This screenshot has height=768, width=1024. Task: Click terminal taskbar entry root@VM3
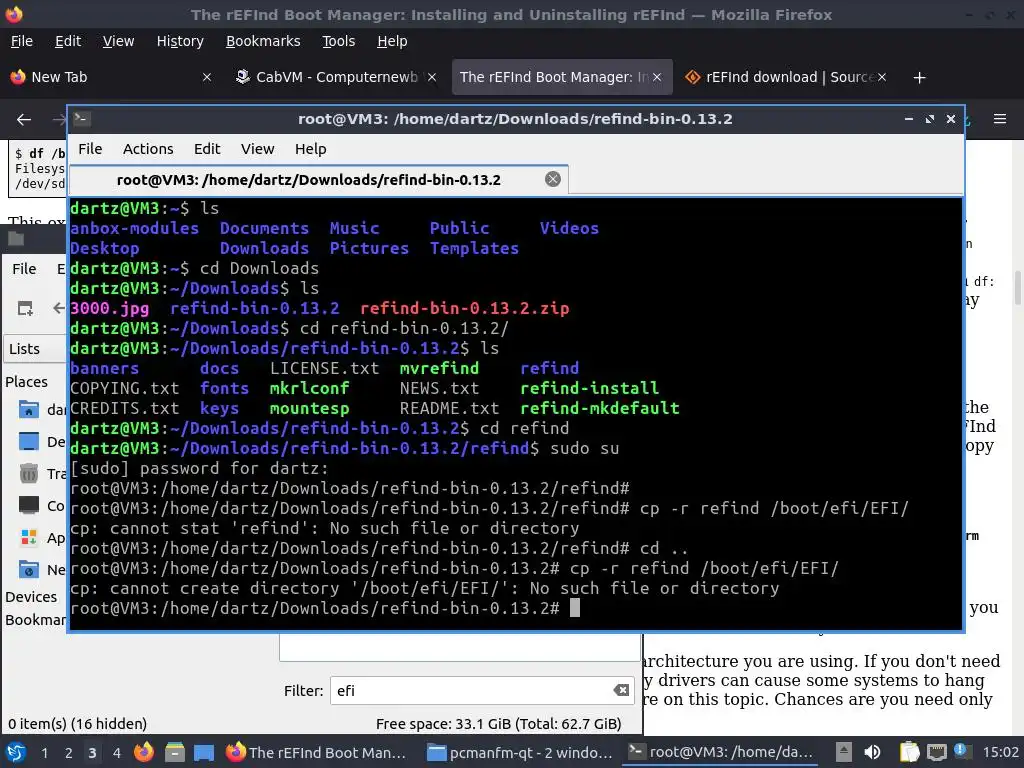coord(720,752)
